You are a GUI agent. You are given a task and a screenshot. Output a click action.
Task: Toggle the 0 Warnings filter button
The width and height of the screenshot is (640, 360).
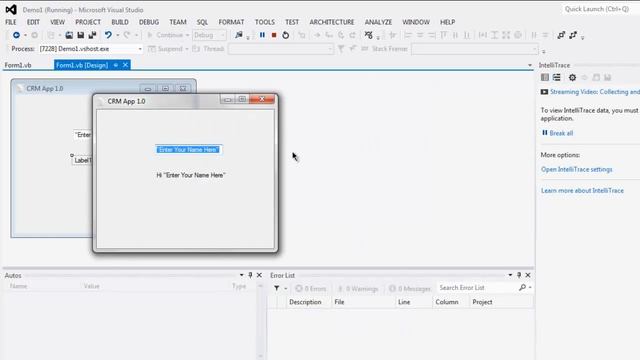[x=358, y=289]
